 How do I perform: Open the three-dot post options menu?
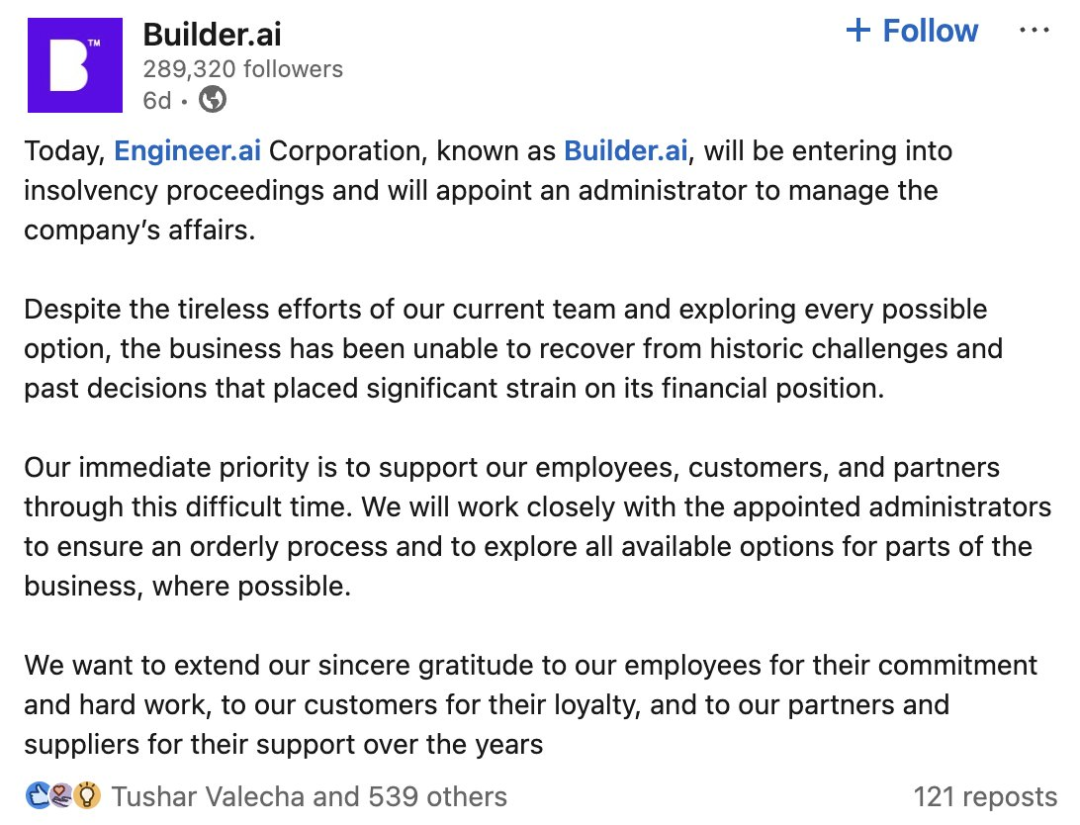(x=1034, y=31)
